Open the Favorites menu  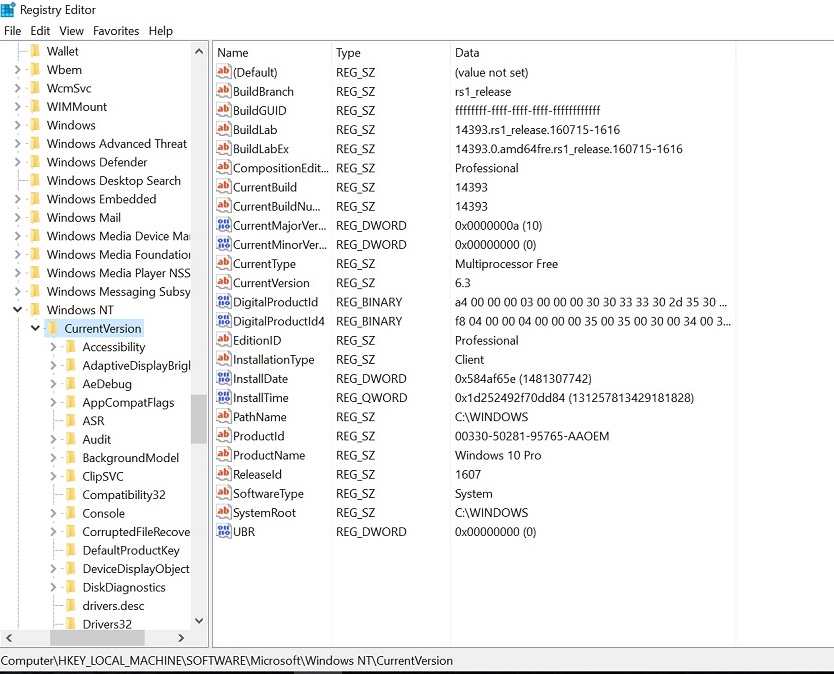point(116,31)
